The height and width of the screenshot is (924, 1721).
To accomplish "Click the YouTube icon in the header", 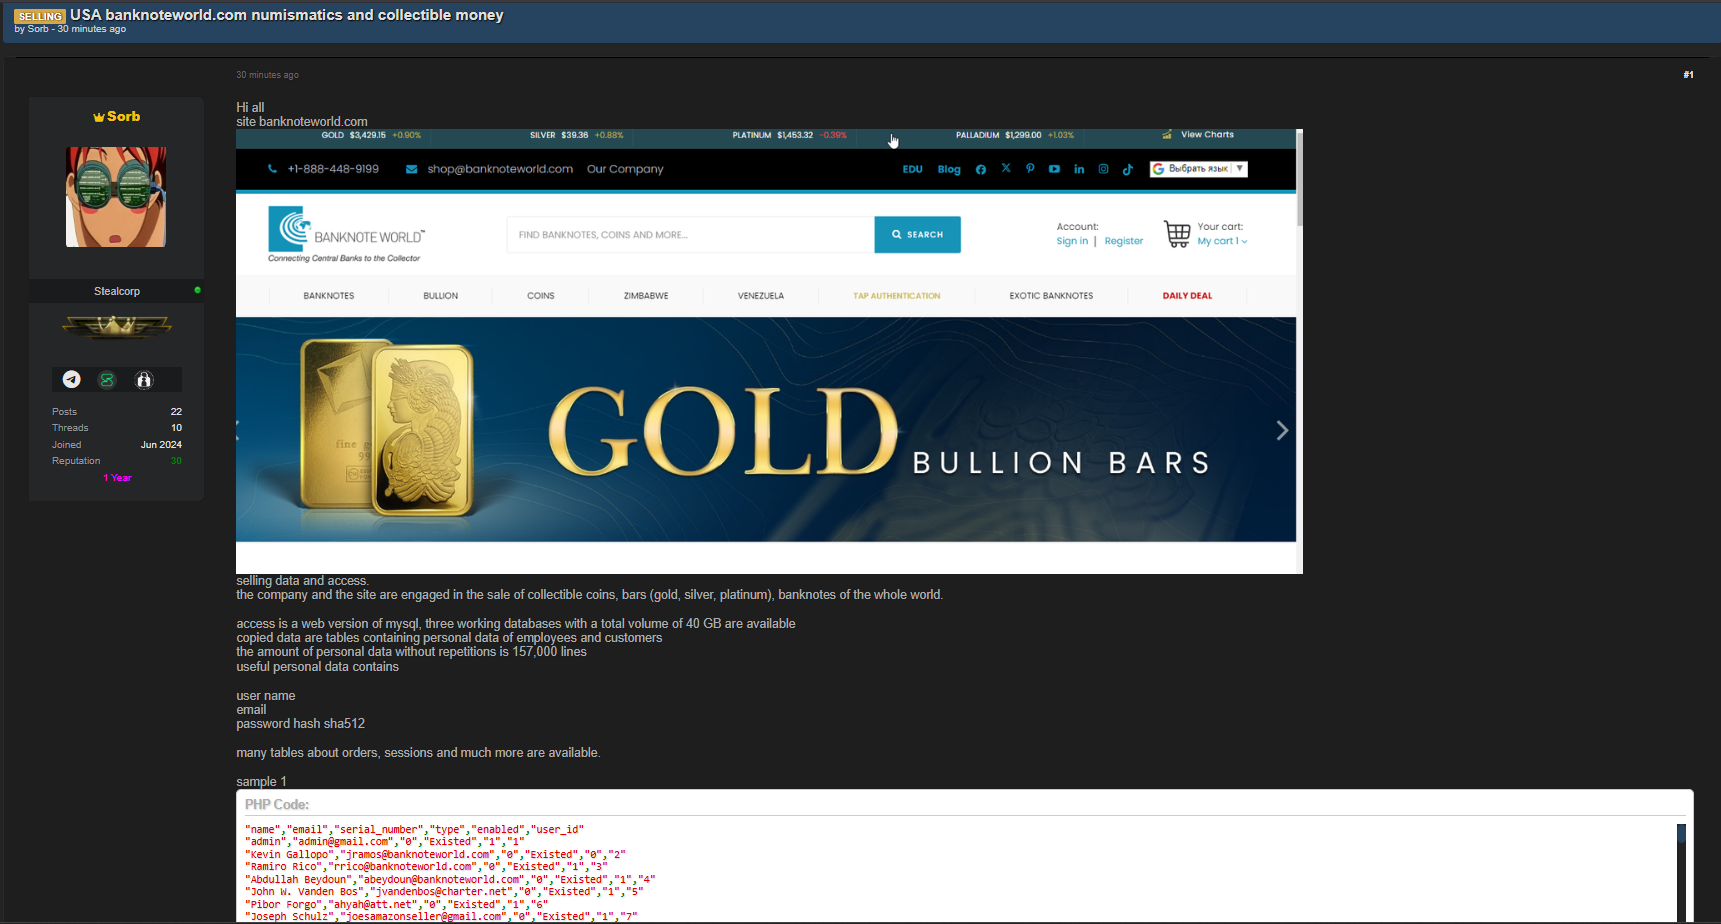I will tap(1054, 169).
